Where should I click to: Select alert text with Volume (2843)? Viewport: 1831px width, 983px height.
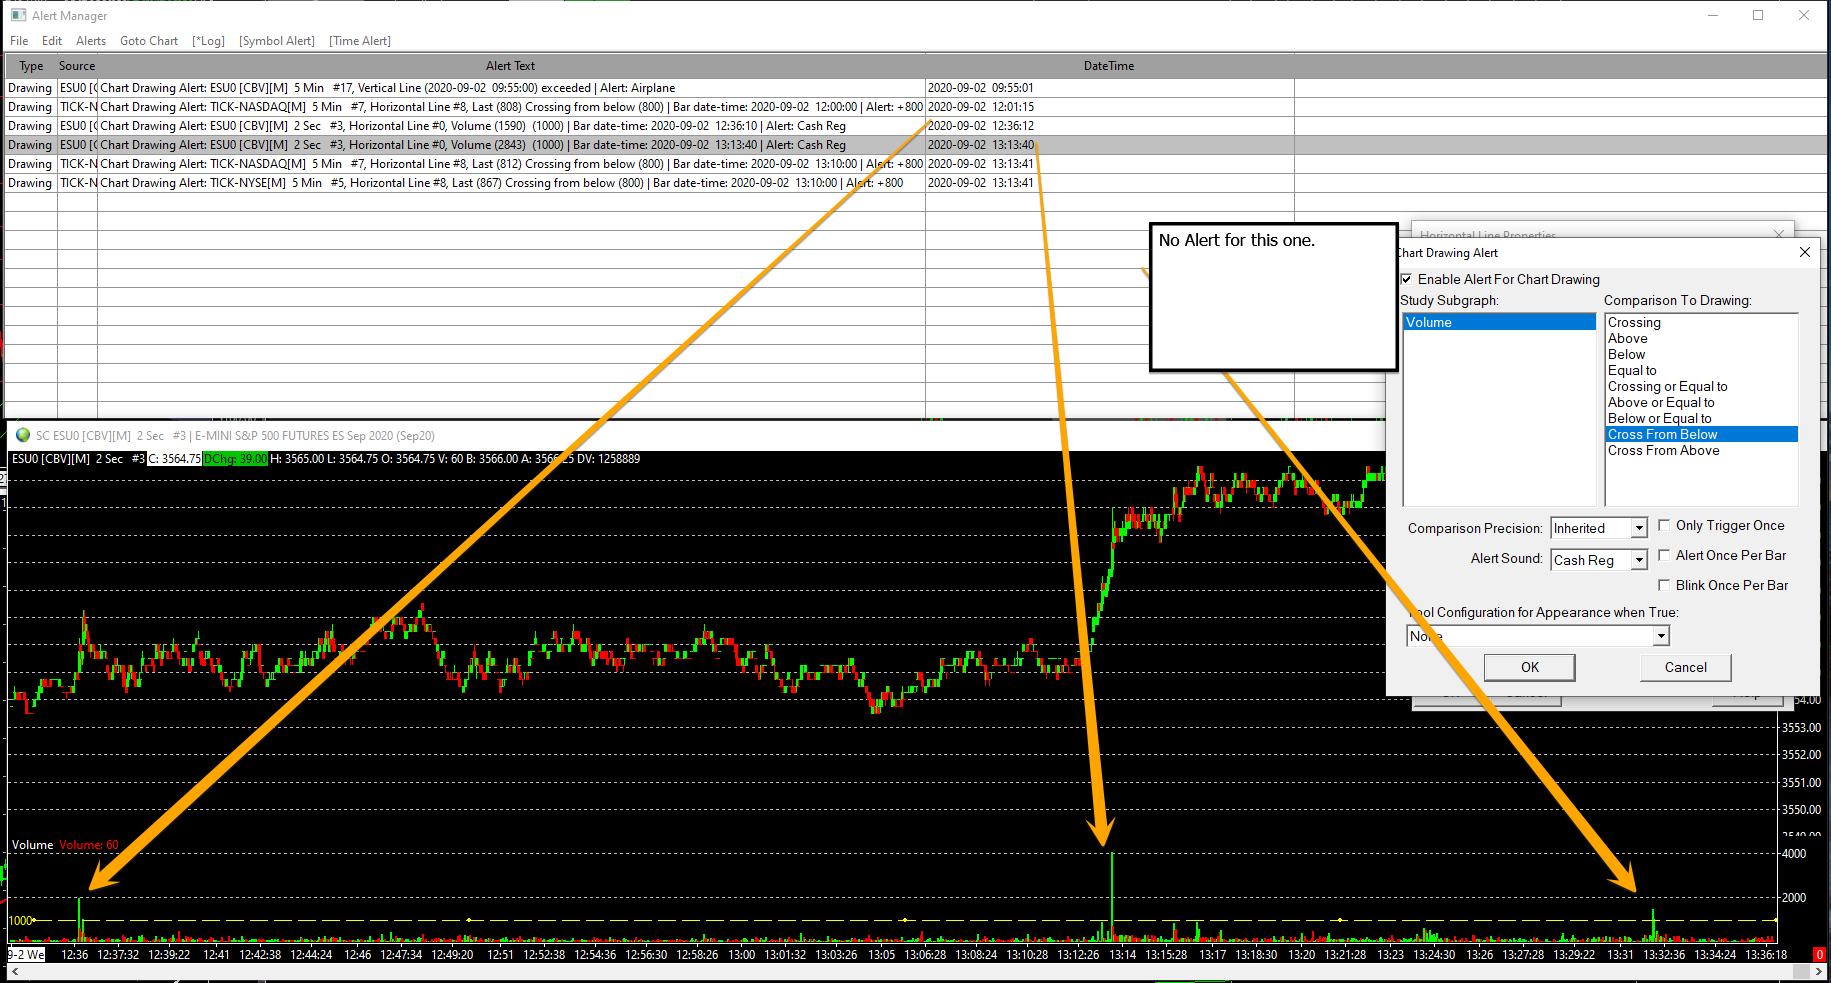[472, 145]
